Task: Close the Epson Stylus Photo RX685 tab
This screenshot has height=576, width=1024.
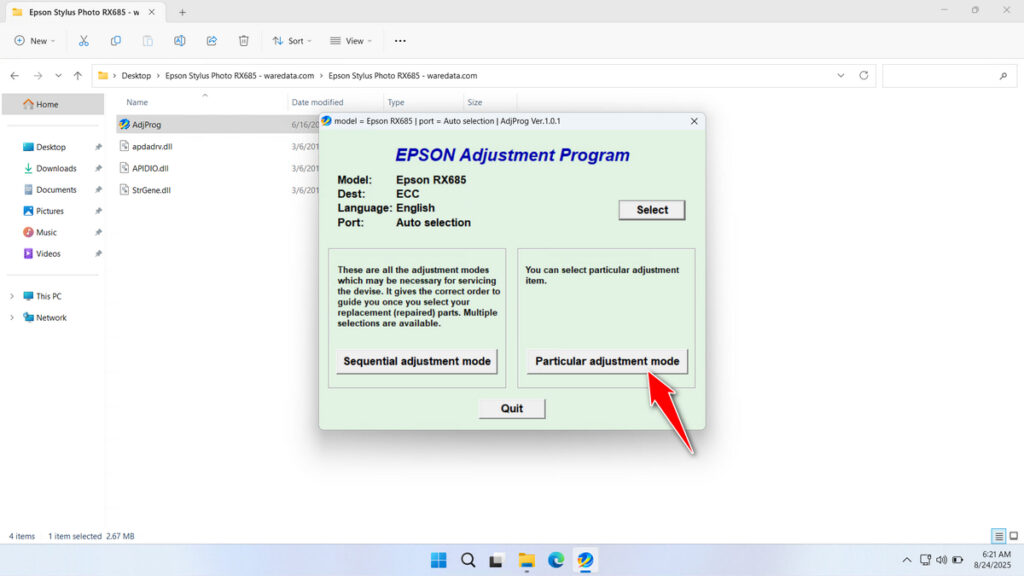Action: (x=152, y=12)
